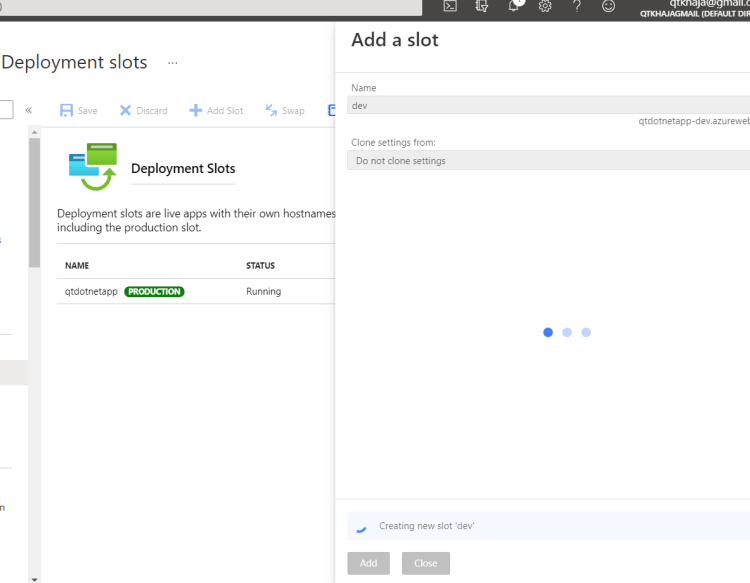Click the Close button

click(426, 563)
